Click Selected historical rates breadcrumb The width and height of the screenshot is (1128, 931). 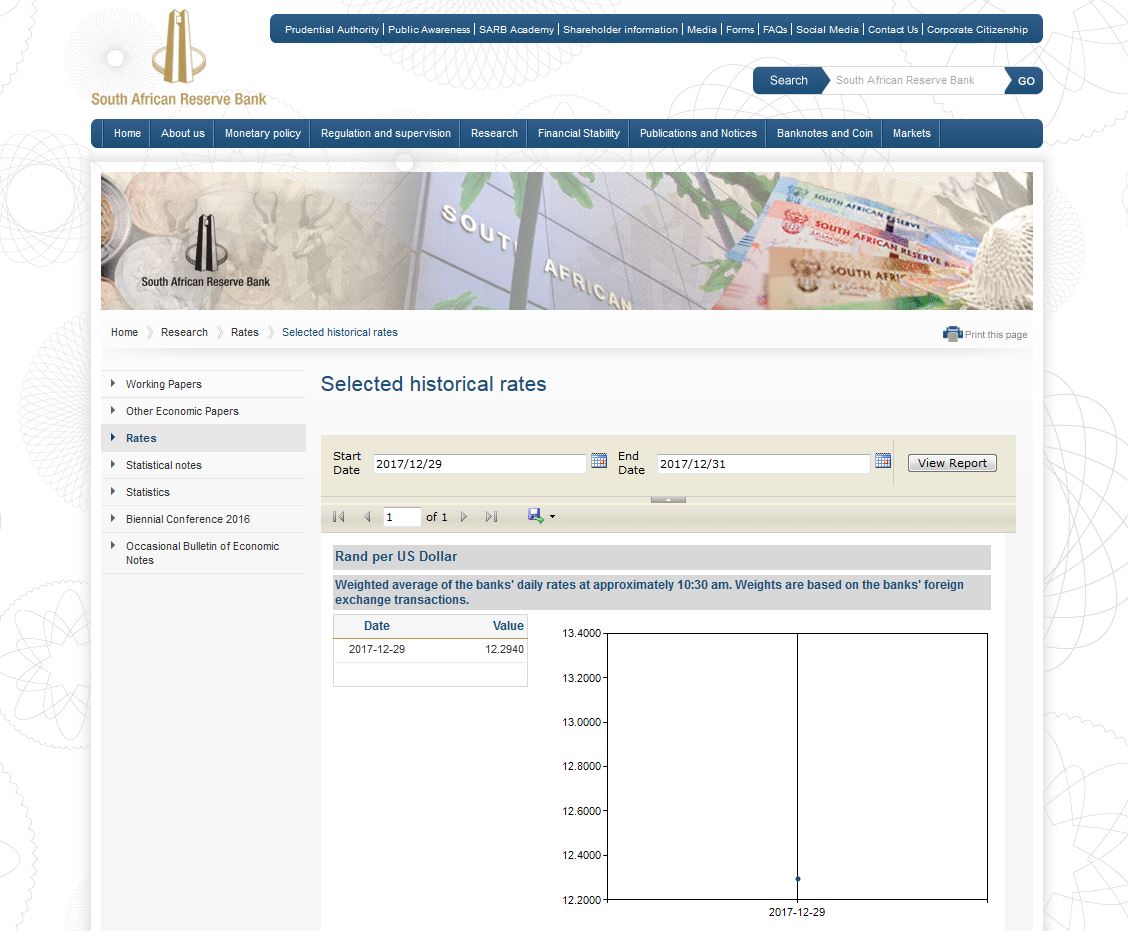click(340, 332)
